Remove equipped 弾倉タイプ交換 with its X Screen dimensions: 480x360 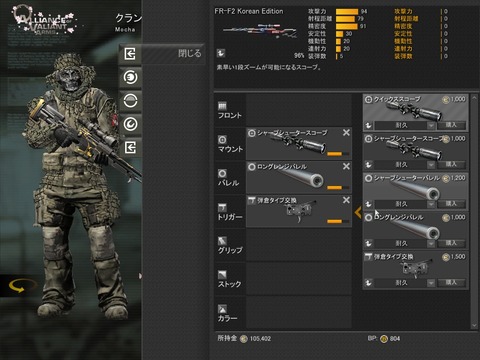click(x=346, y=200)
